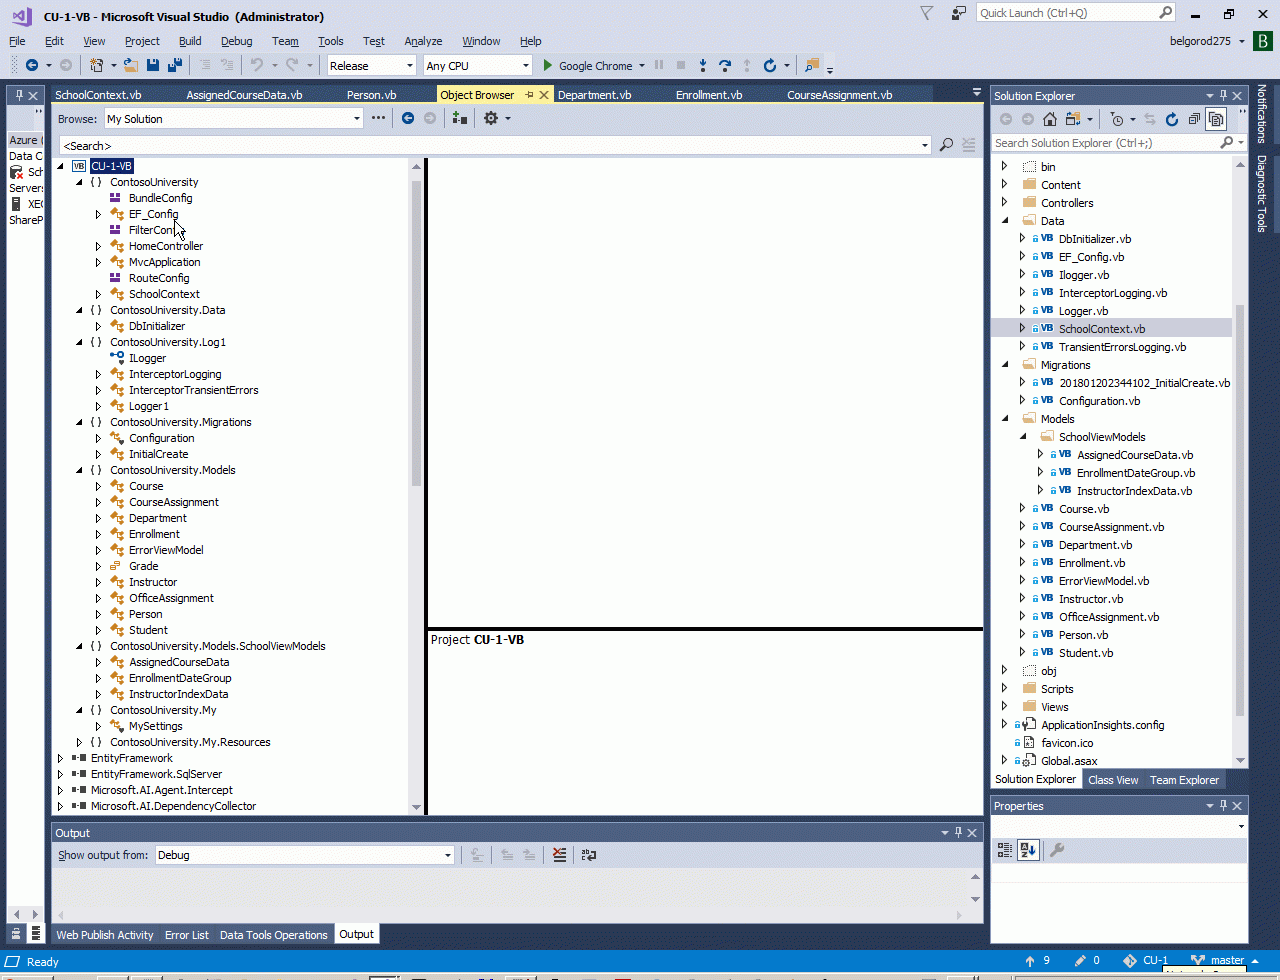Click the Refresh browser toolbar icon
1280x980 pixels.
[769, 65]
